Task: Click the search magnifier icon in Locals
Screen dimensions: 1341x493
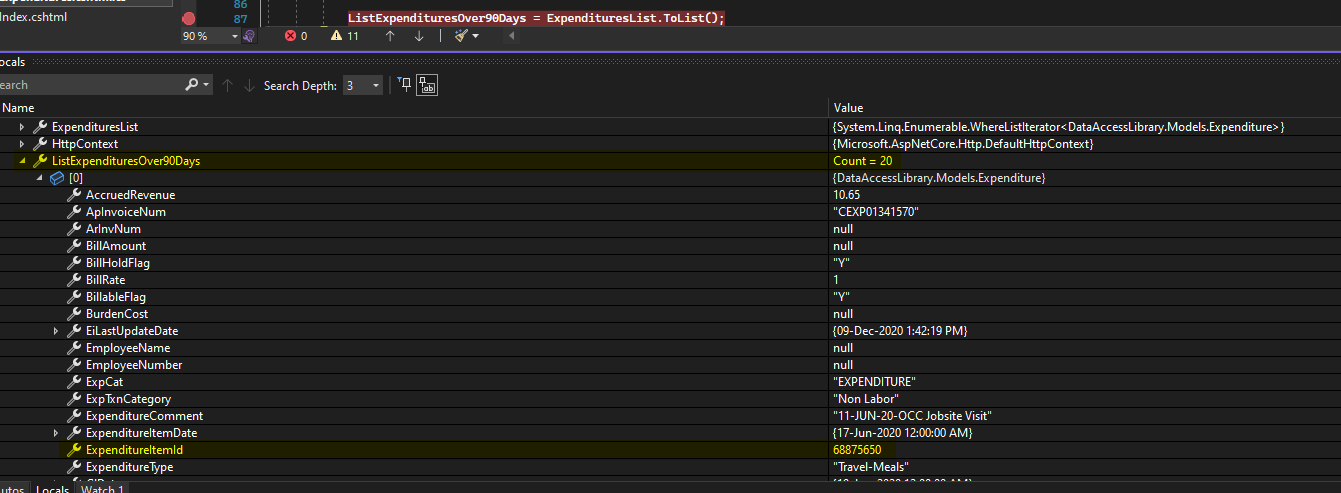Action: tap(192, 85)
